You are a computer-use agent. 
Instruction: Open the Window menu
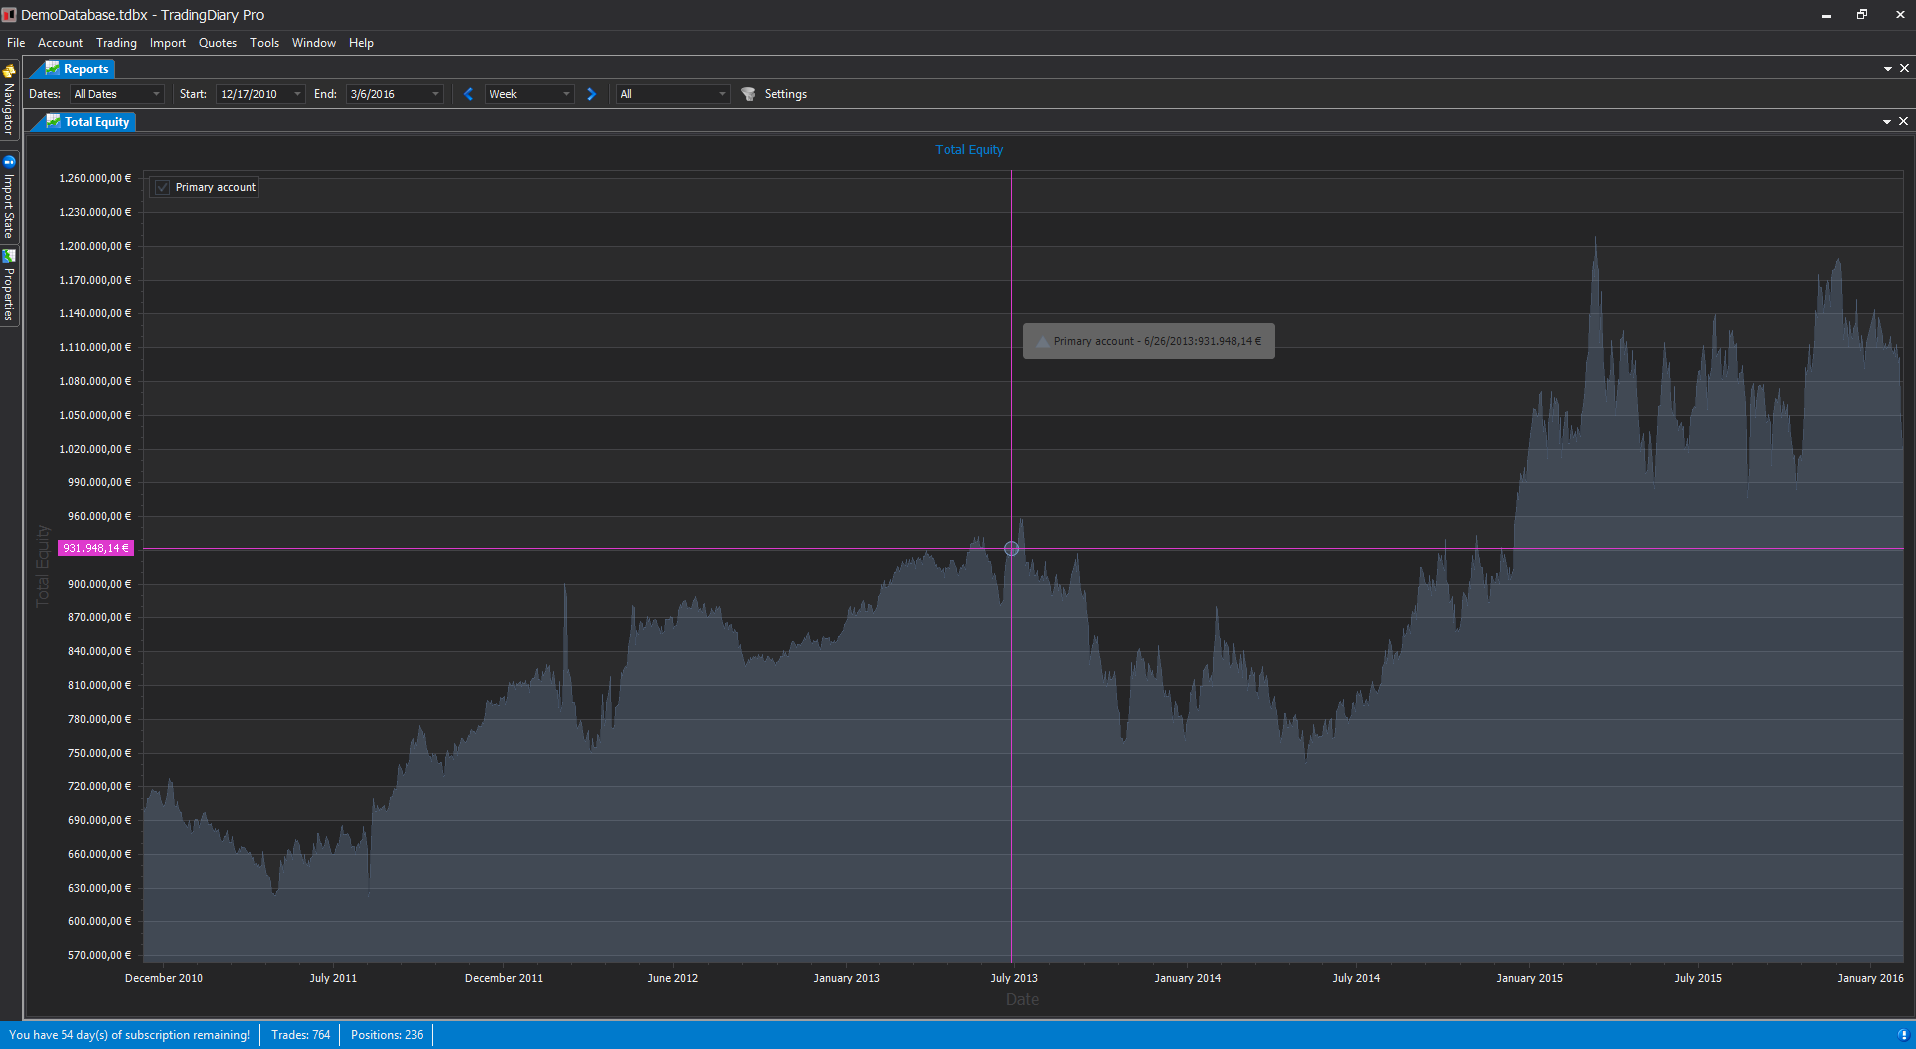point(314,43)
